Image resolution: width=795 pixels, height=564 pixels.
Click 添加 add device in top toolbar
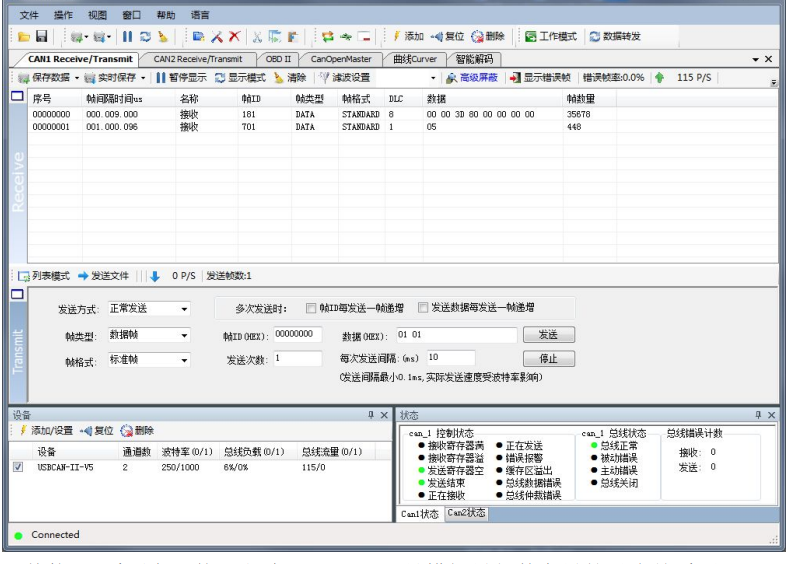pyautogui.click(x=408, y=36)
